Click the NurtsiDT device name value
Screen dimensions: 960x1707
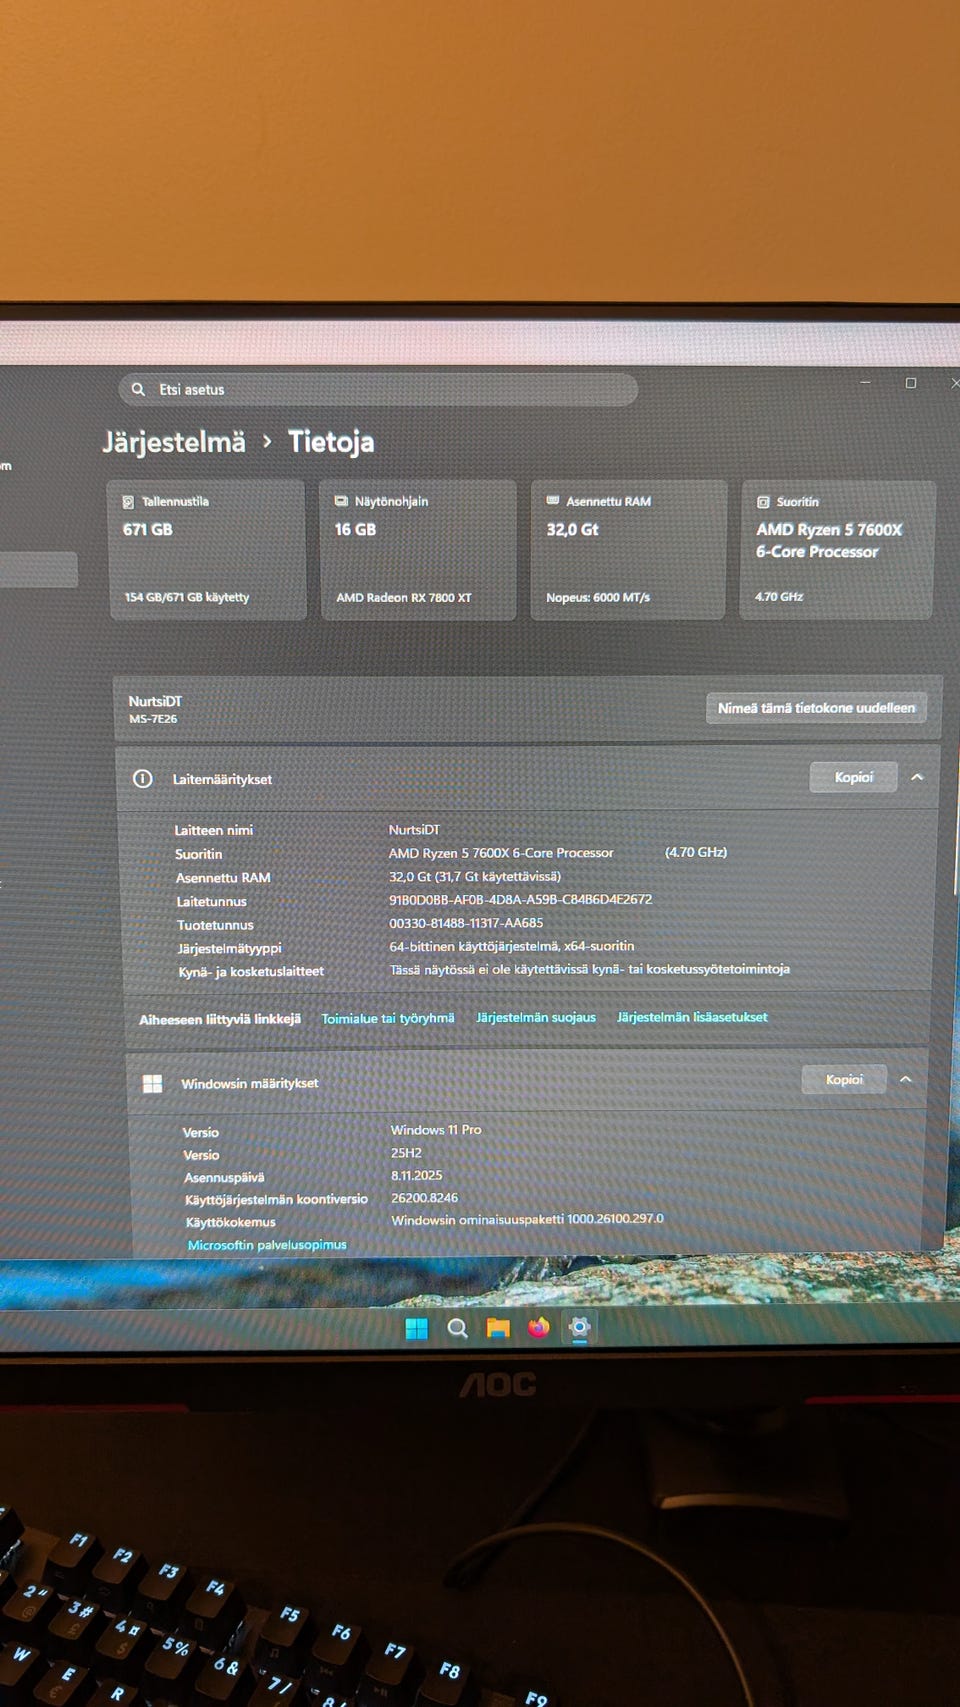(414, 830)
